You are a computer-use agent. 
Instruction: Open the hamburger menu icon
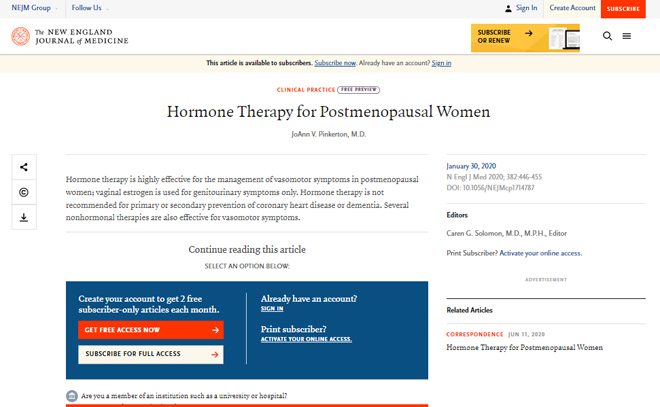[627, 36]
